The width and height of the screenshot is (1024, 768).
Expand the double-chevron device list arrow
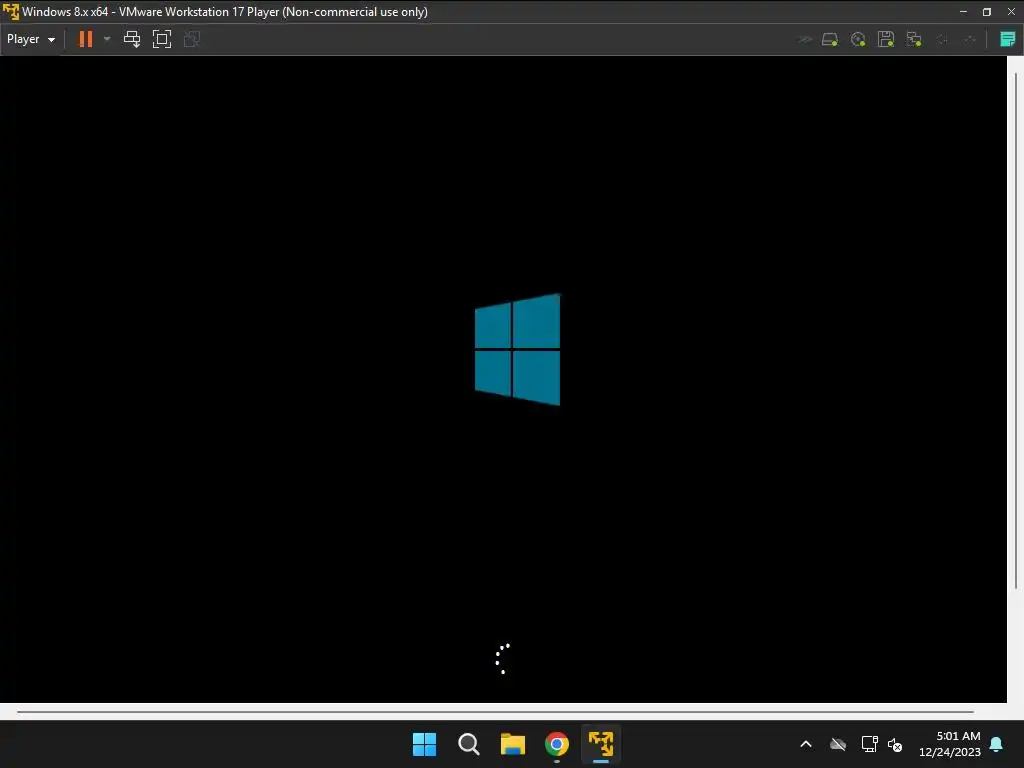(805, 39)
